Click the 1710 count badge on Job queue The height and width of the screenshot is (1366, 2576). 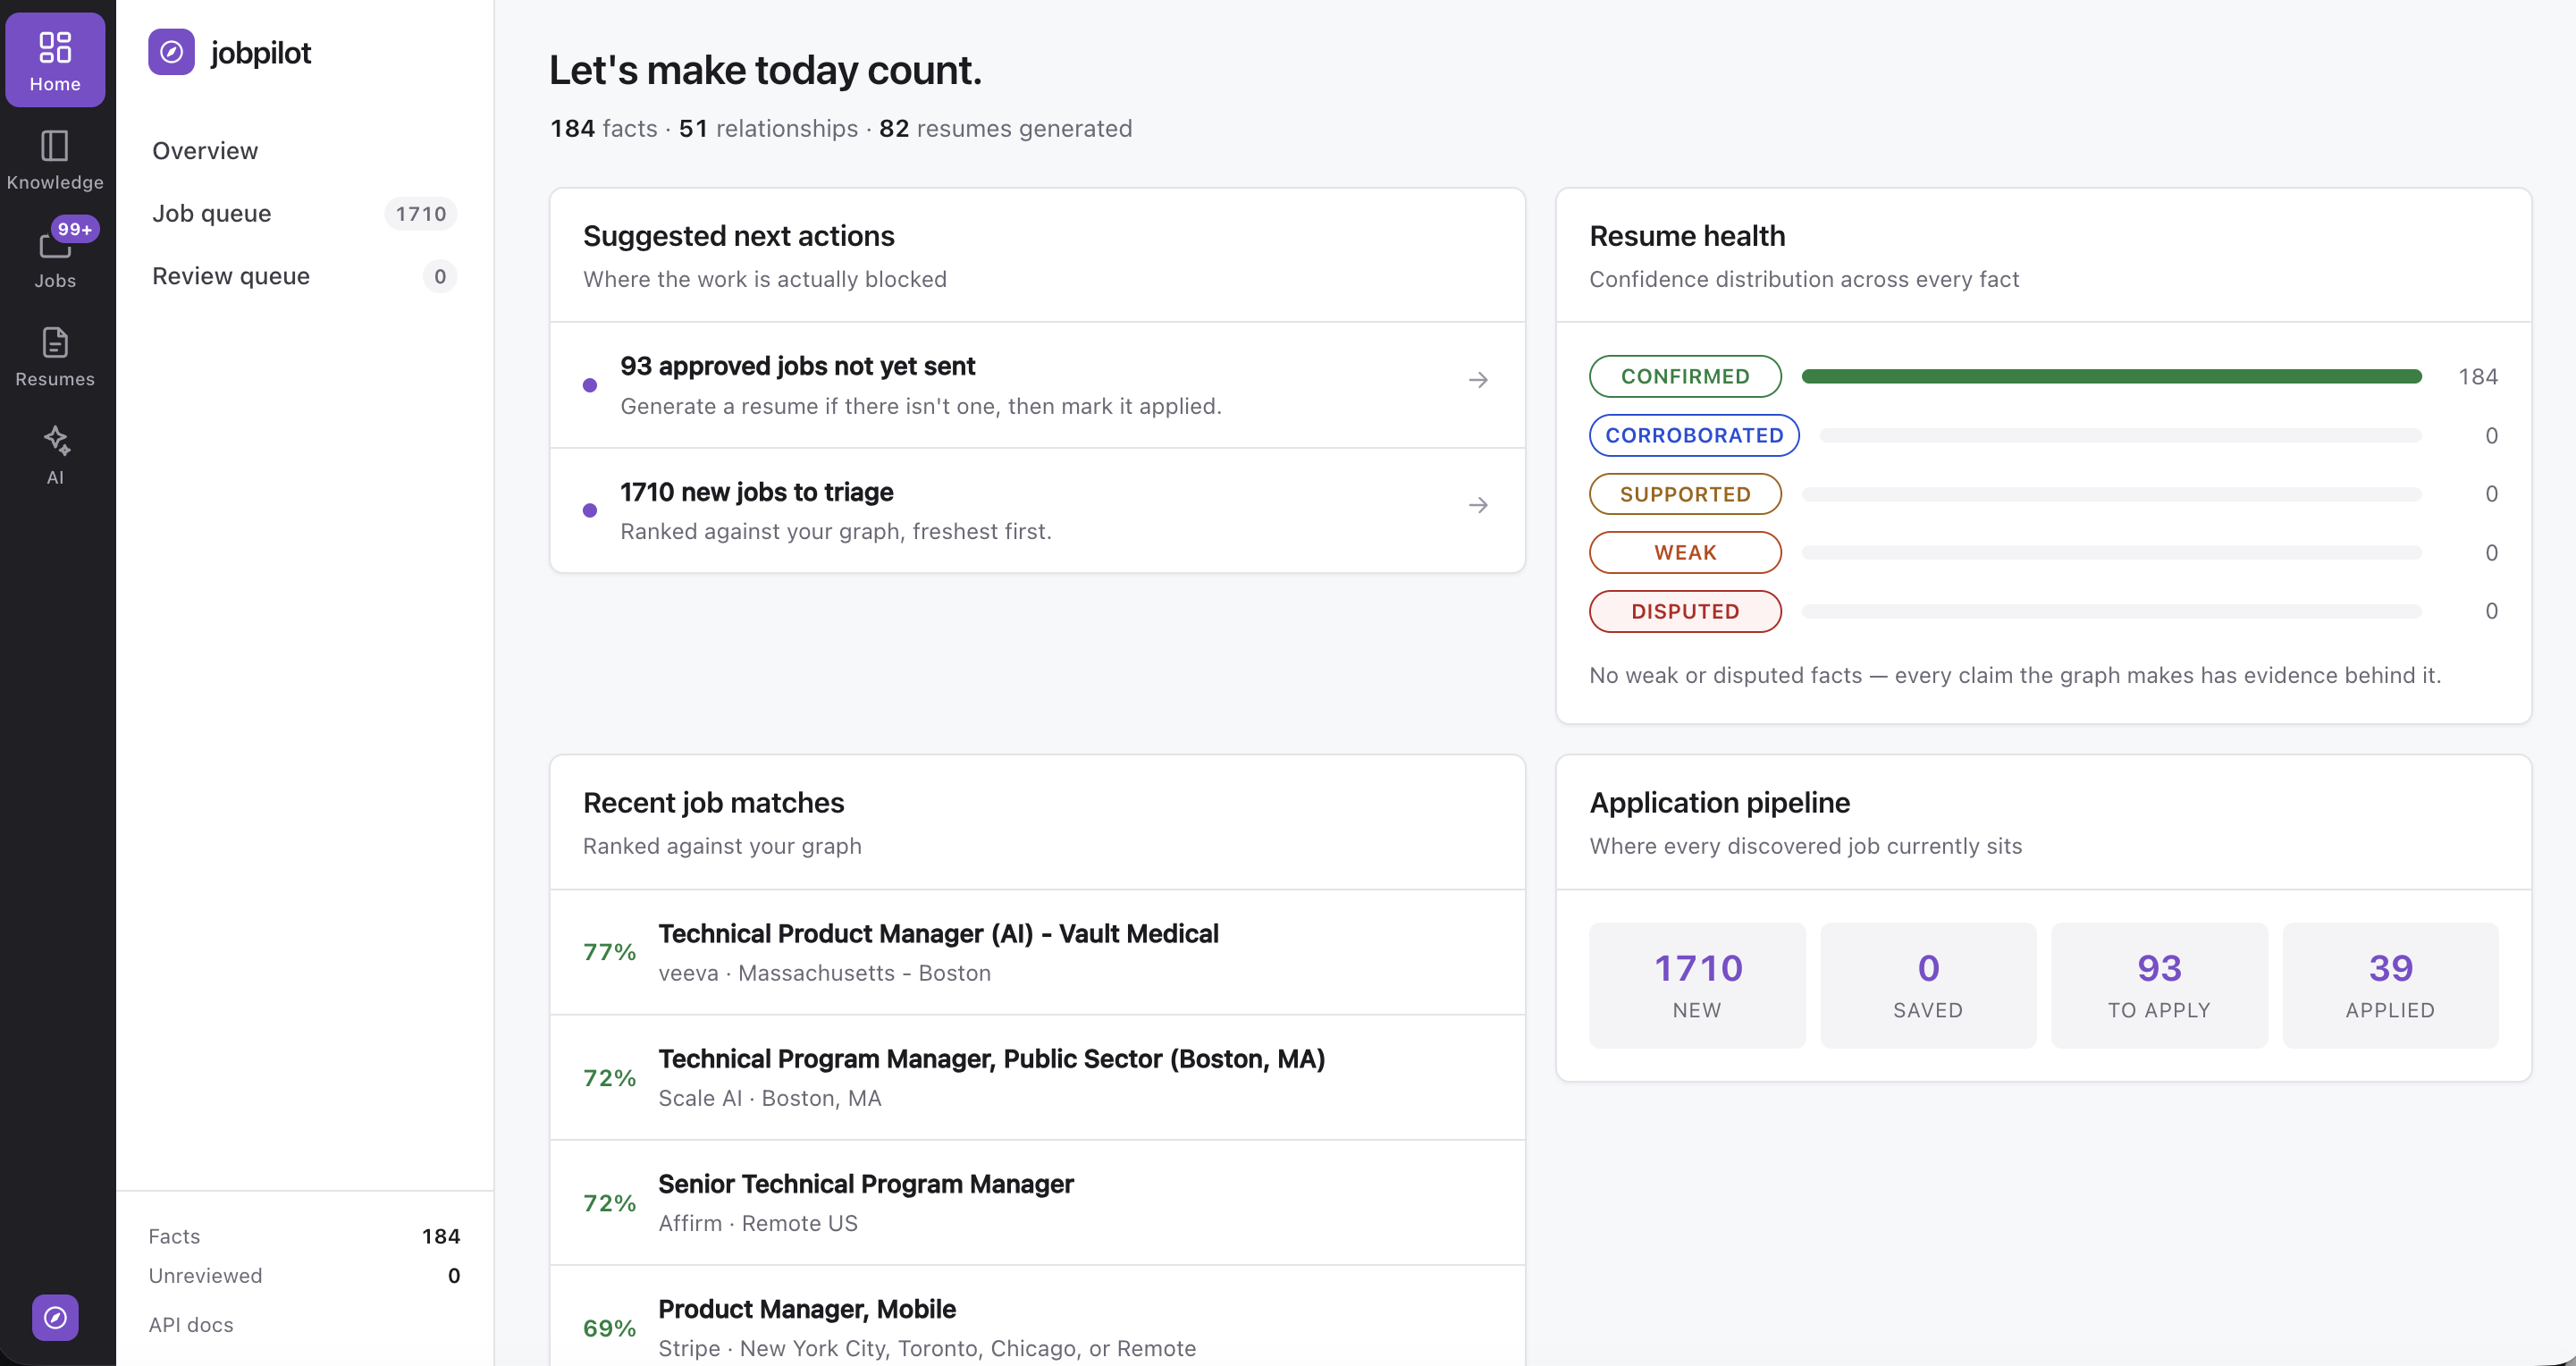click(420, 214)
